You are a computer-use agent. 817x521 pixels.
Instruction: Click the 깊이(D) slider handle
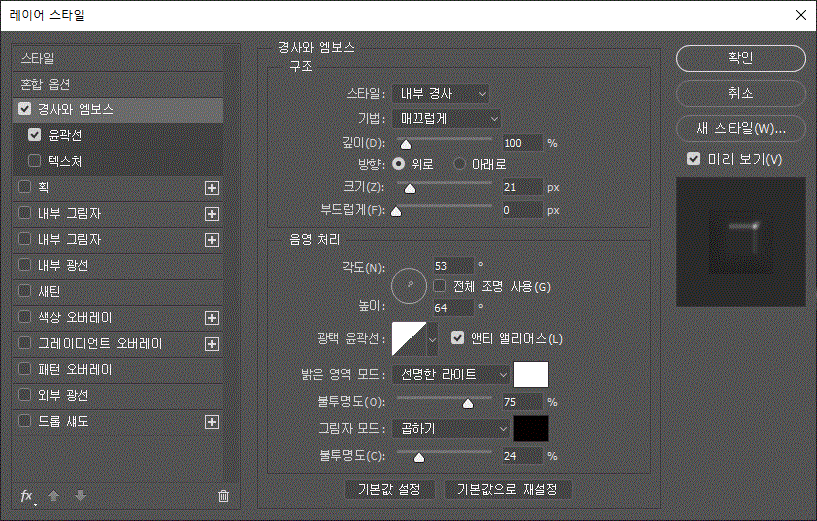[x=406, y=144]
